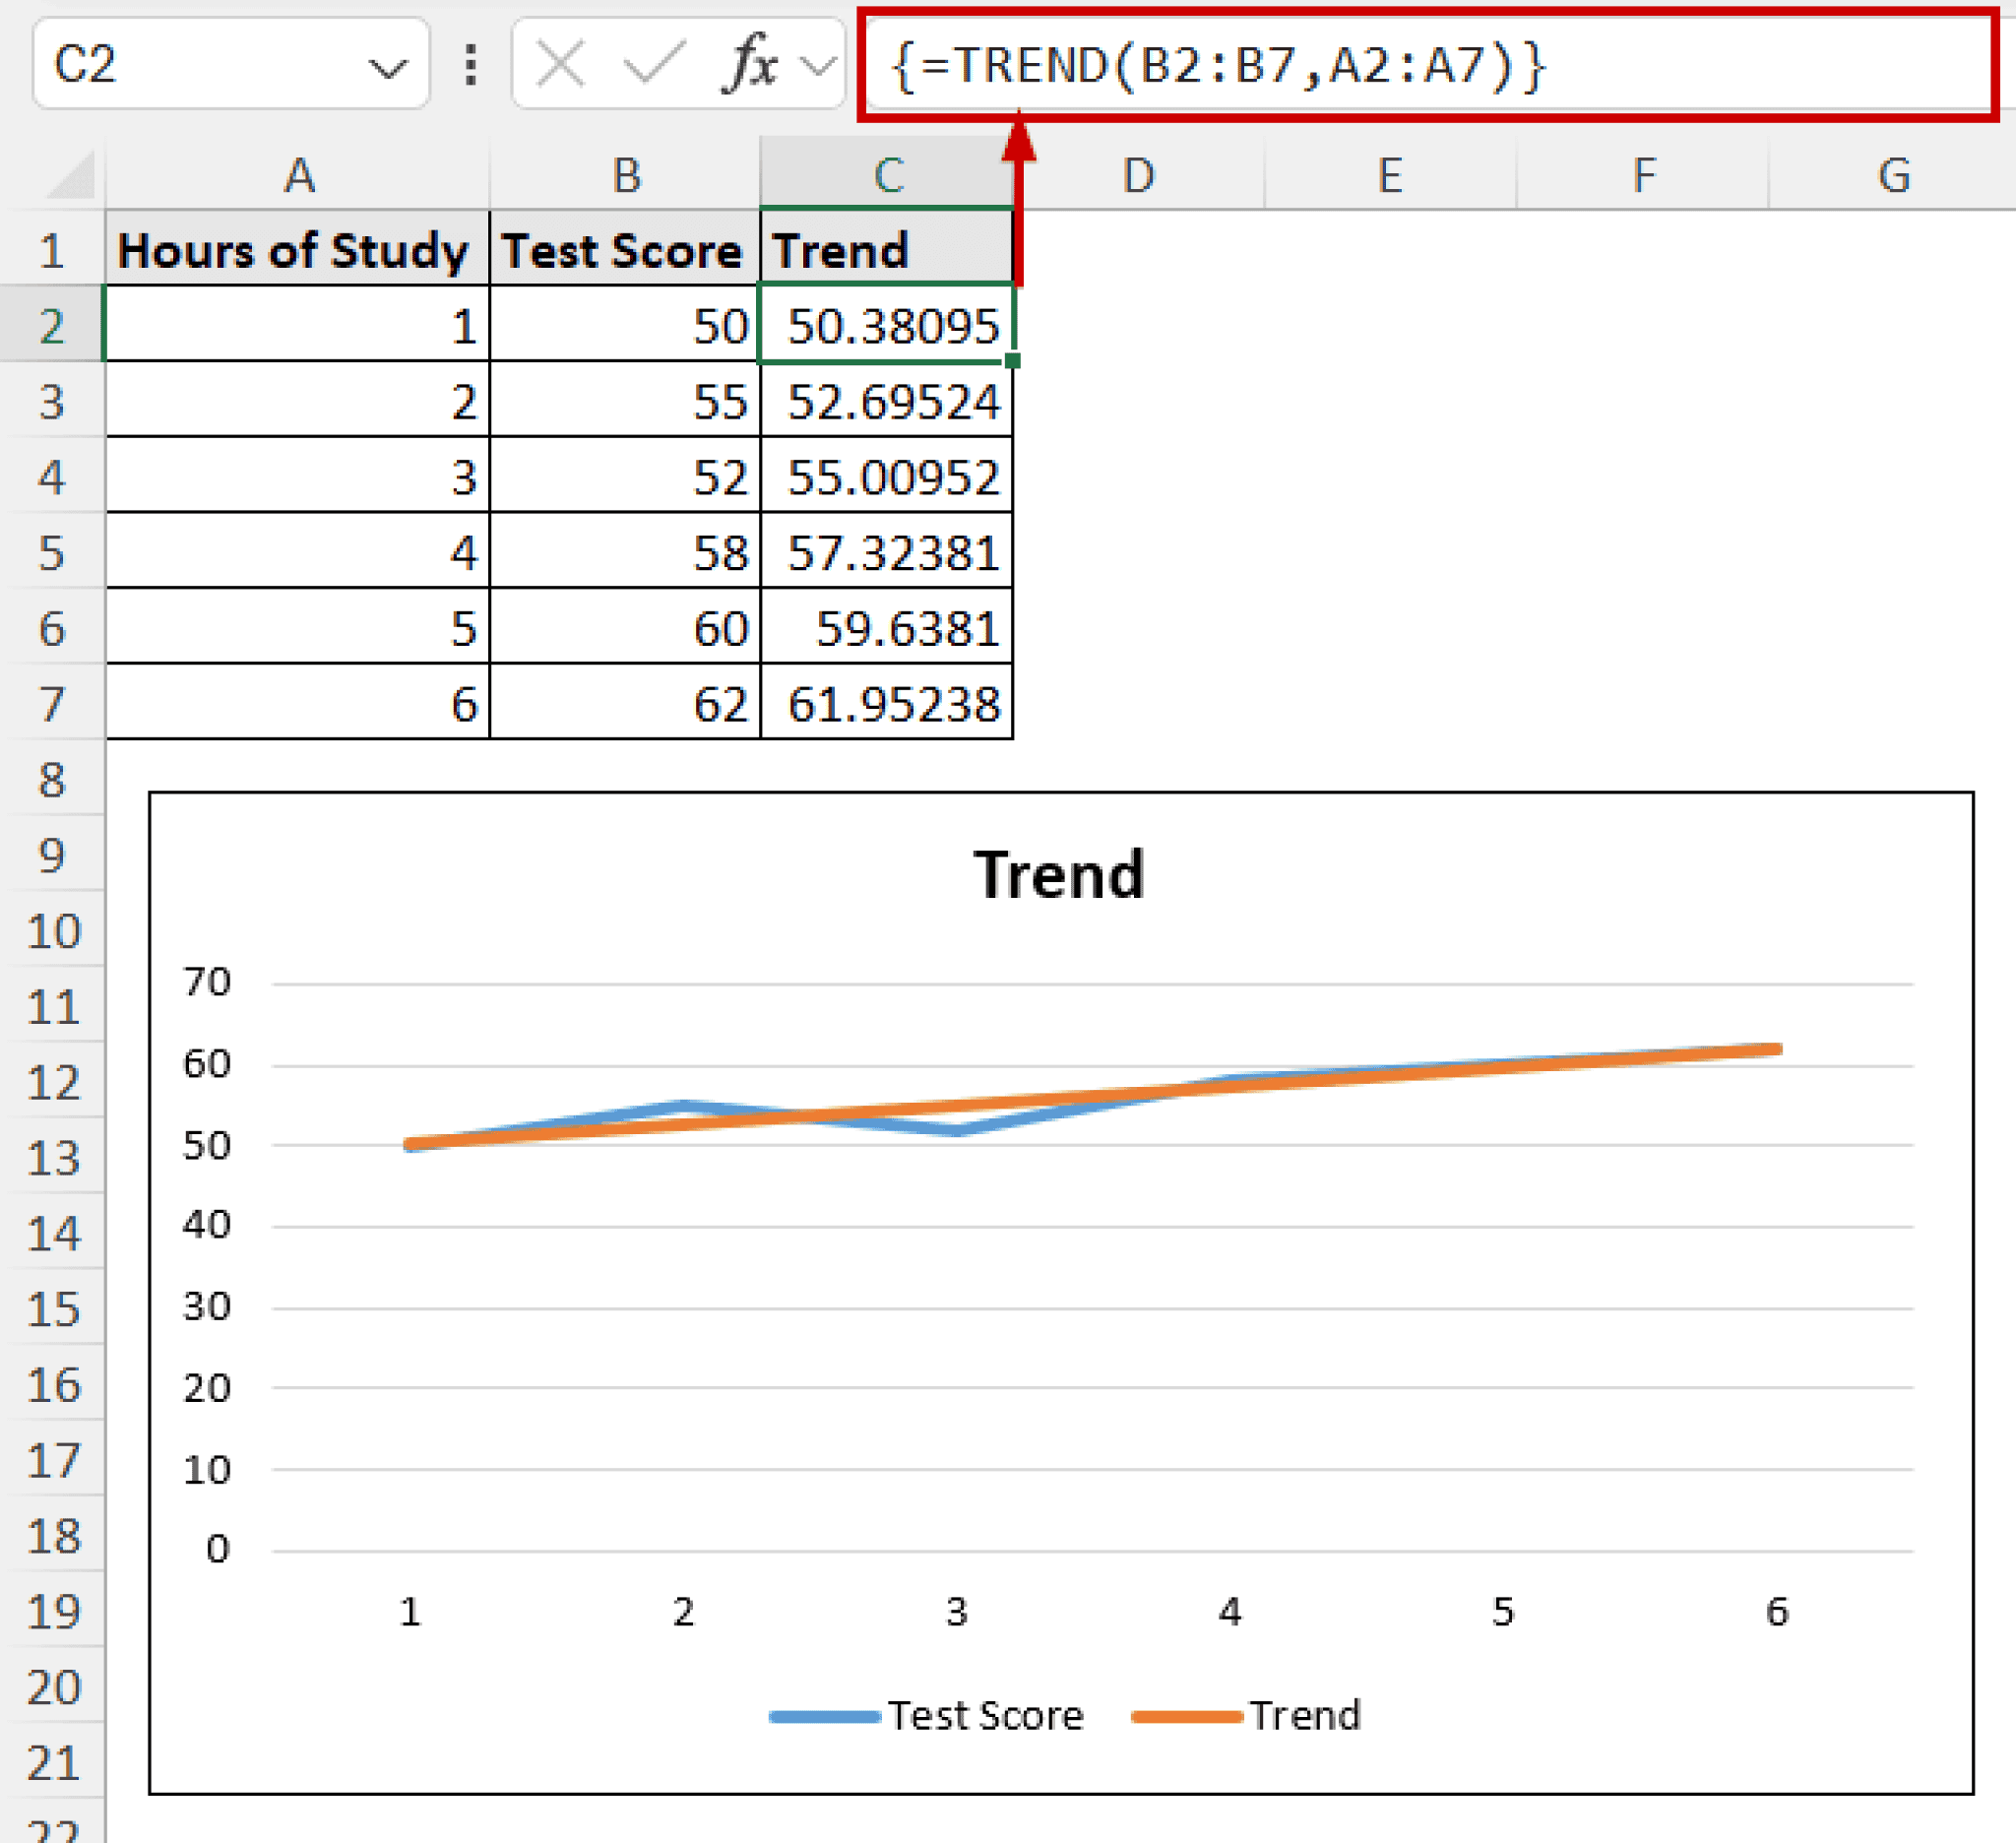Screen dimensions: 2016x1843
Task: Select Test Score cell with value 55
Action: point(625,400)
